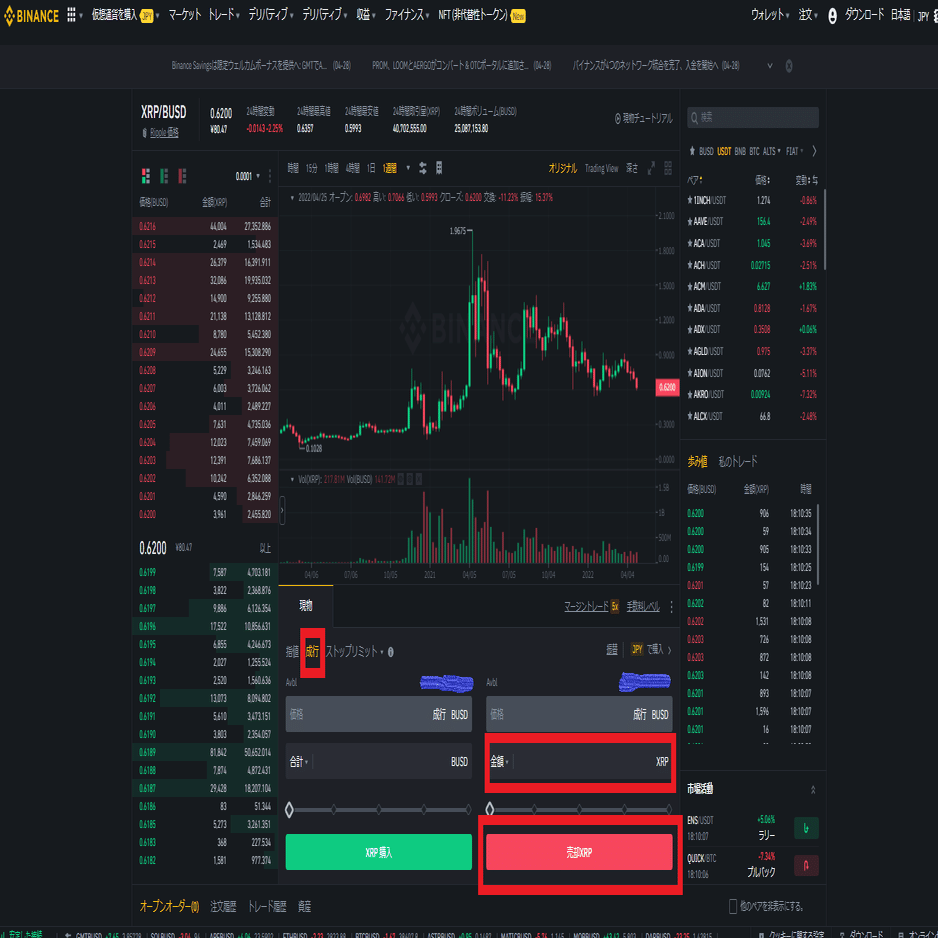Select the sell-only order book view icon

[182, 176]
